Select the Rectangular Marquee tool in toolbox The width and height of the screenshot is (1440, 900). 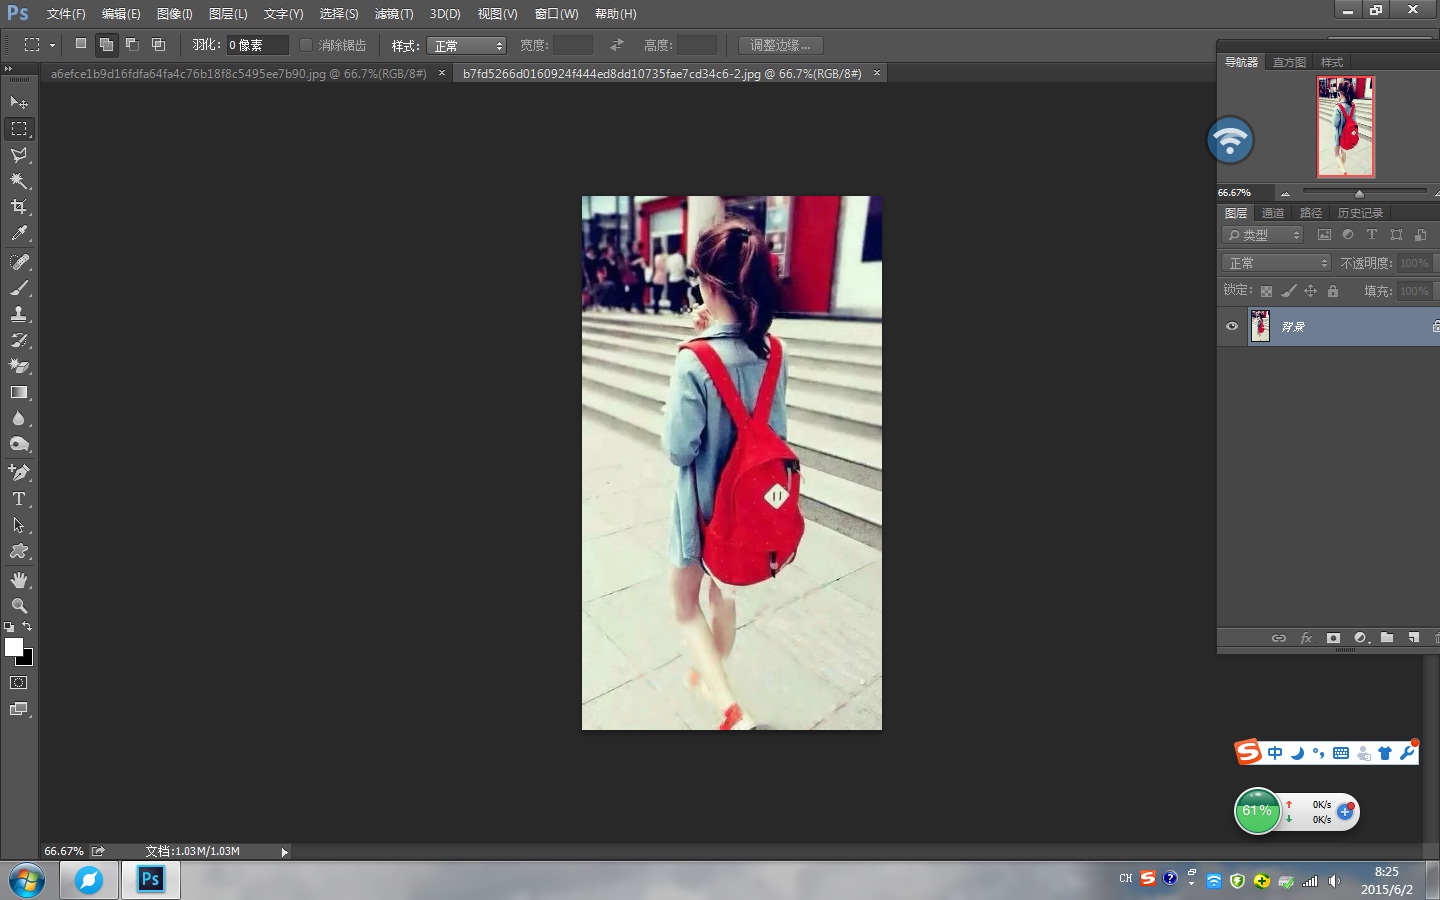pyautogui.click(x=19, y=129)
